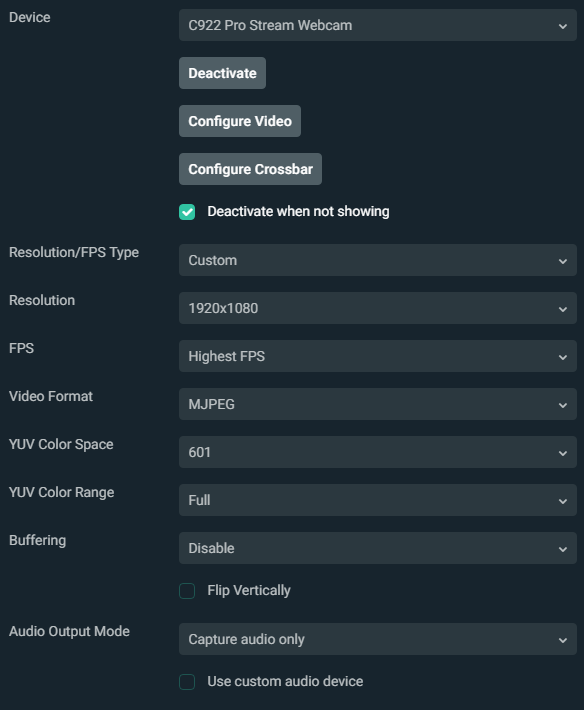This screenshot has height=710, width=584.
Task: Click the chevron arrow on Device field
Action: (x=563, y=26)
